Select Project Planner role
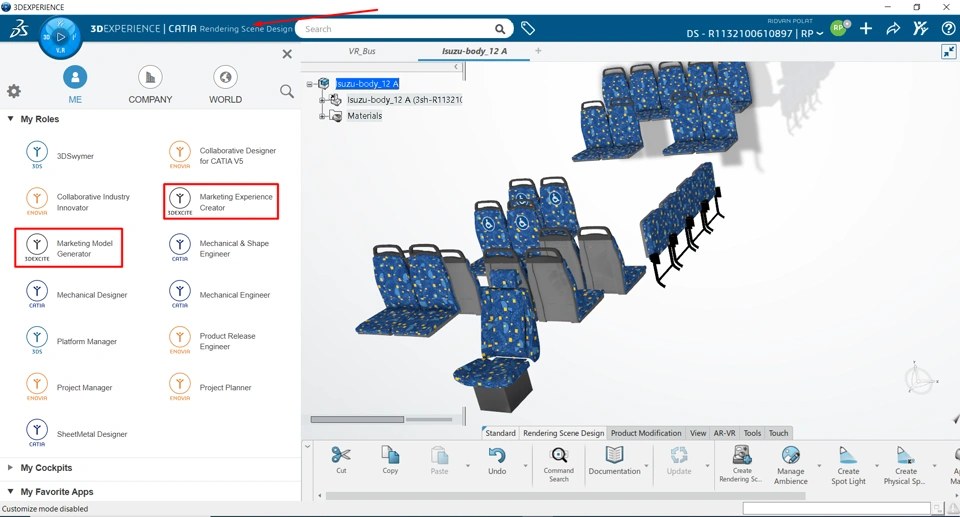The height and width of the screenshot is (517, 960). pos(210,387)
